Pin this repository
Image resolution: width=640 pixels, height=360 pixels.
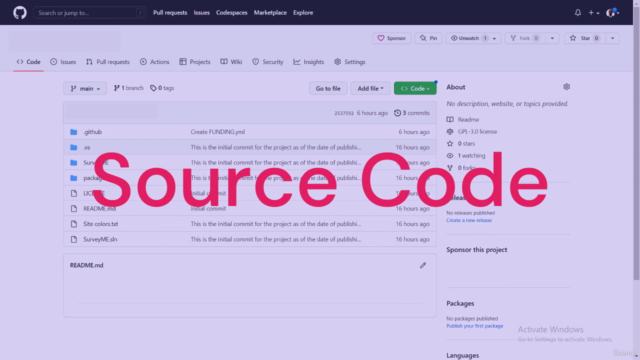[428, 38]
